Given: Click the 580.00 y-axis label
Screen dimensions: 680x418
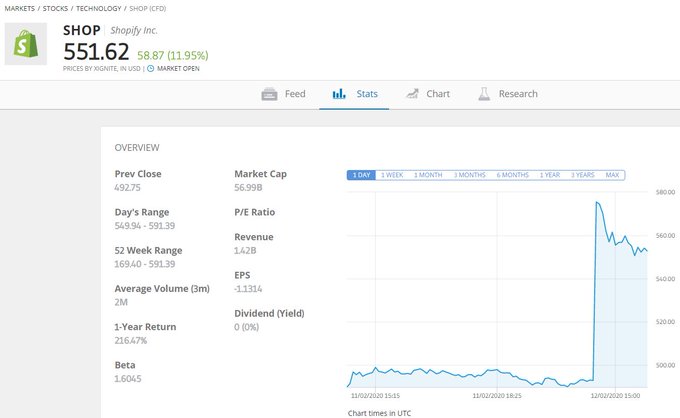Looking at the screenshot, I should 665,192.
